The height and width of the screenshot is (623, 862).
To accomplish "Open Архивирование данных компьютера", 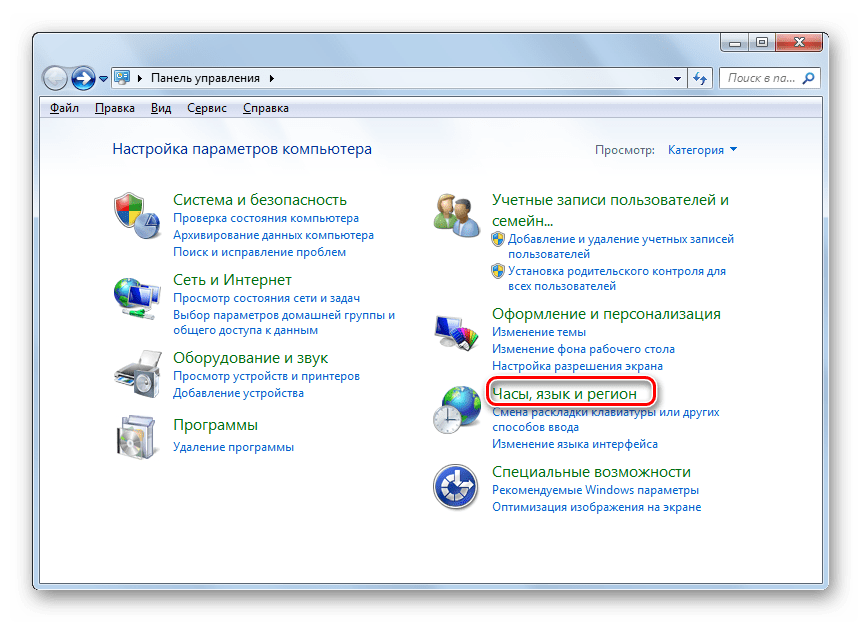I will tap(273, 235).
